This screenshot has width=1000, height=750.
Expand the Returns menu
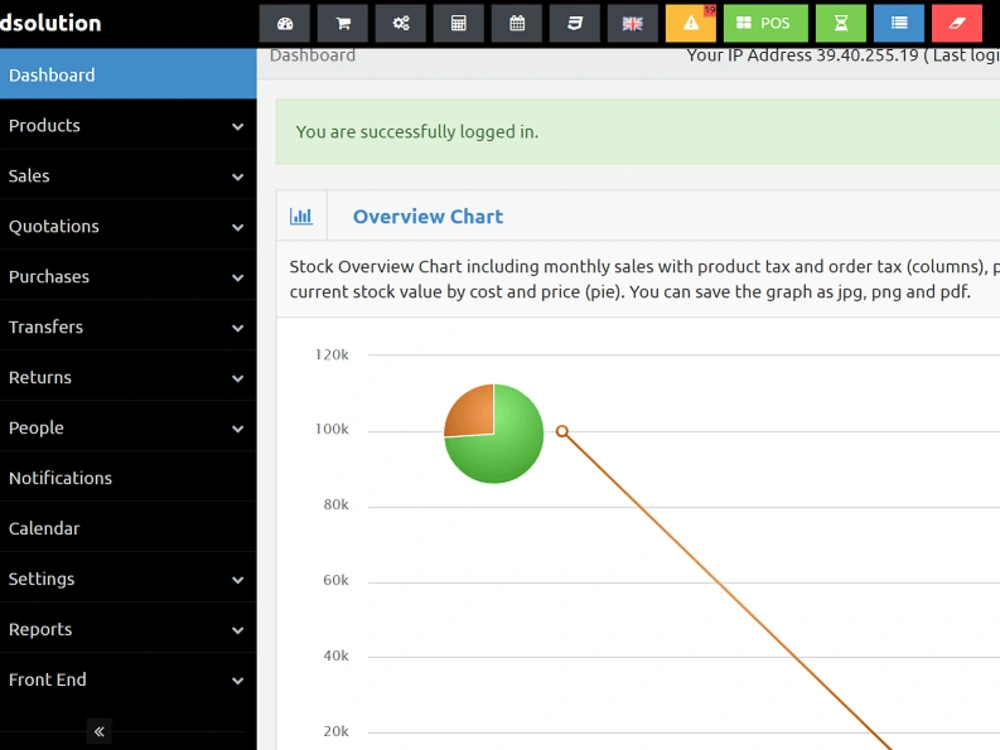pyautogui.click(x=128, y=377)
